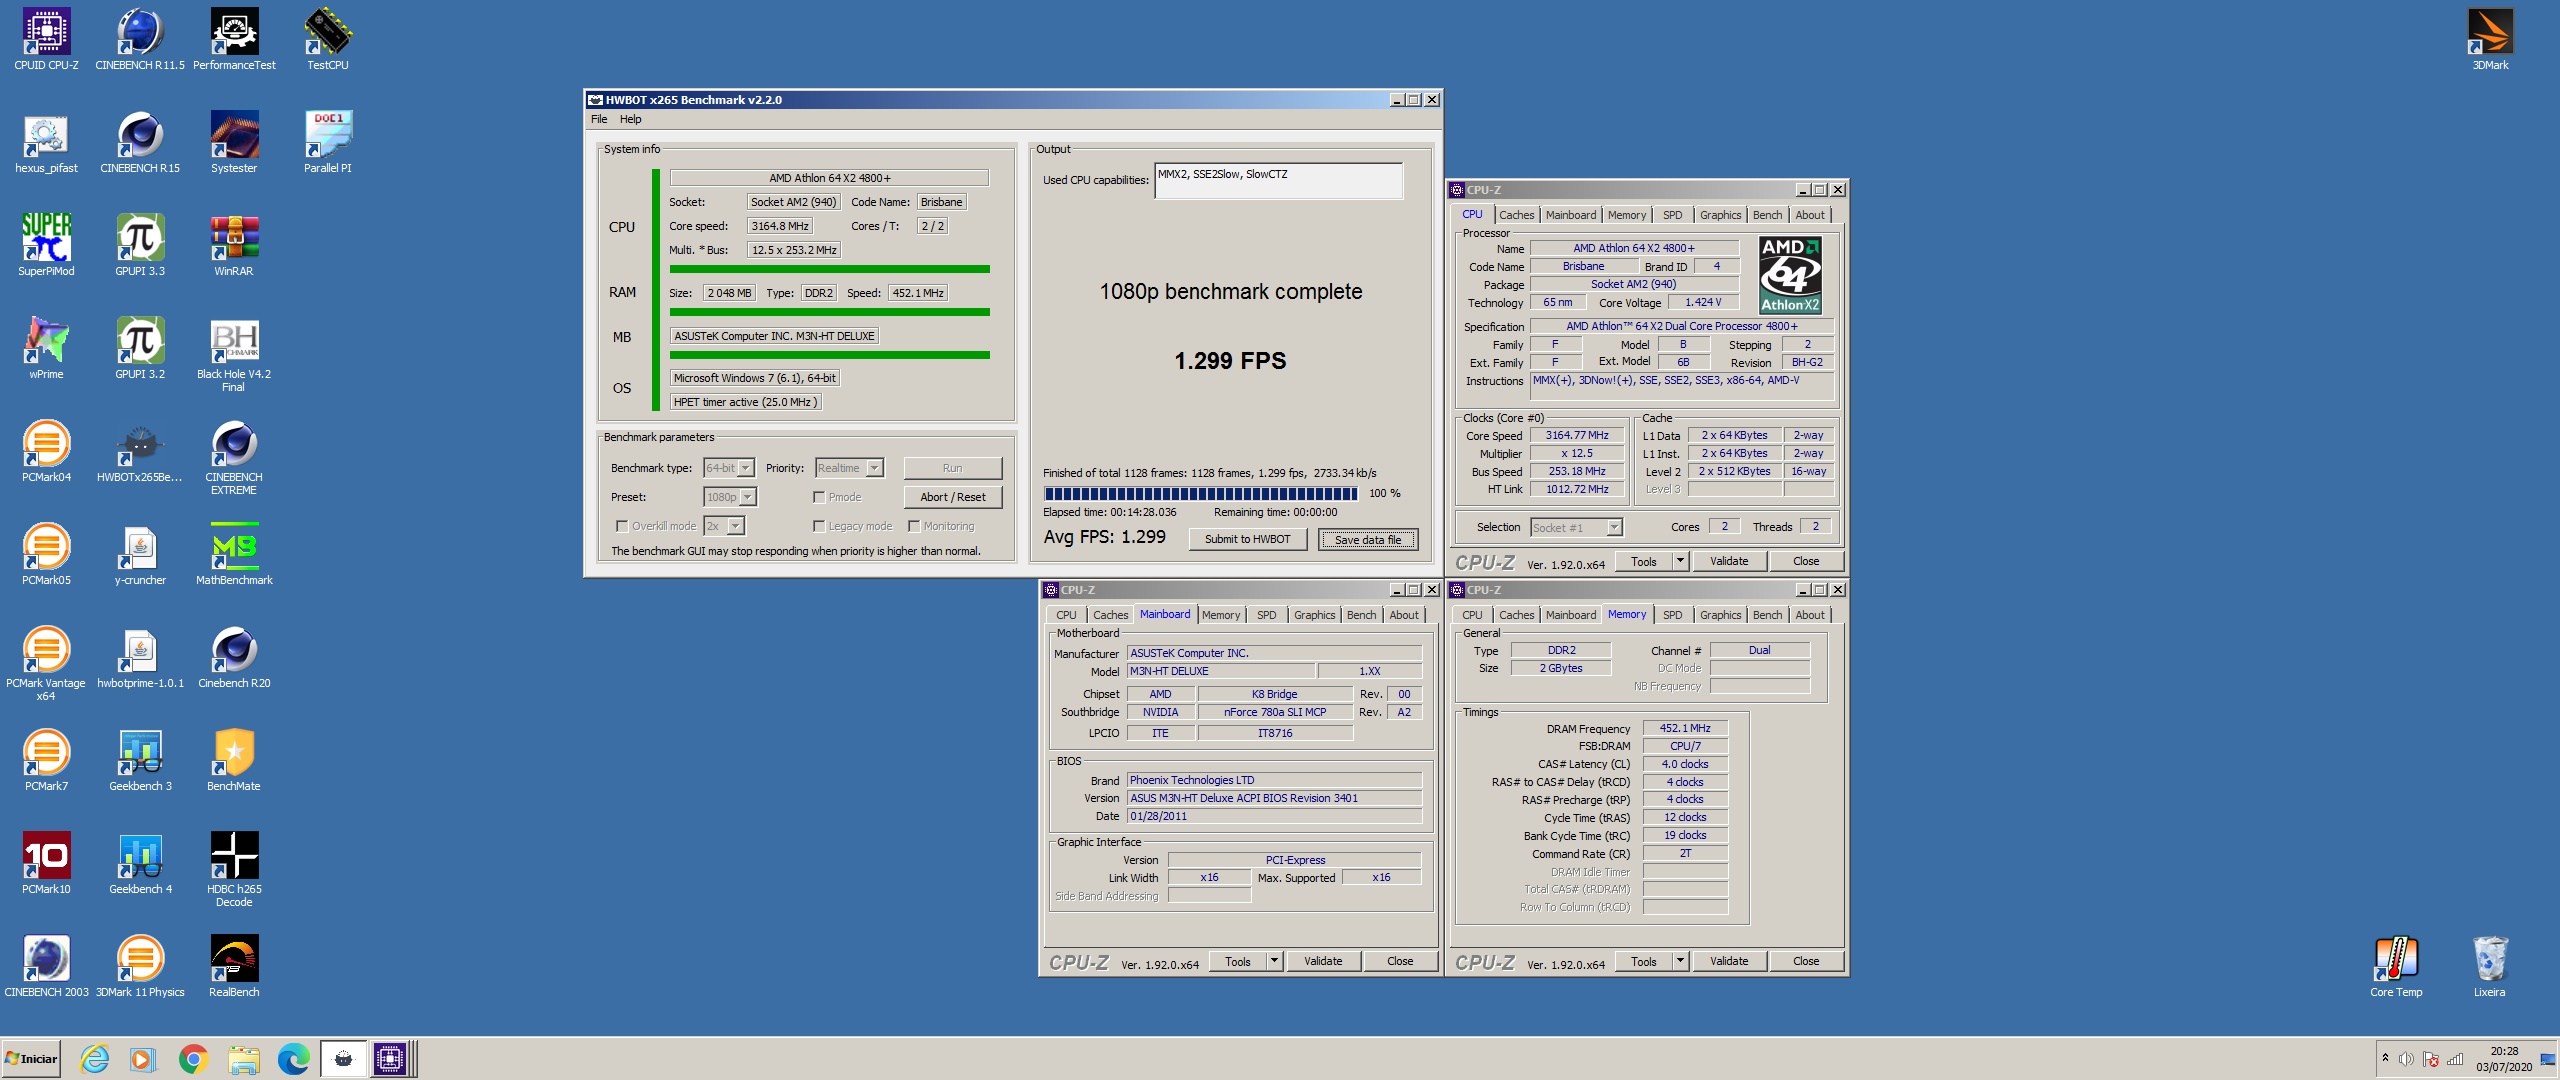The height and width of the screenshot is (1080, 2560).
Task: Open HDBC h265 Decode icon
Action: [x=234, y=868]
